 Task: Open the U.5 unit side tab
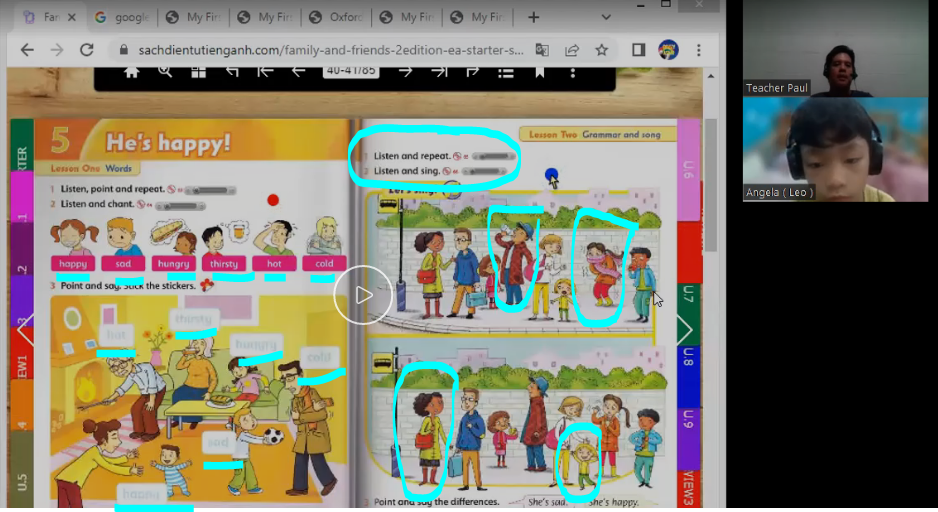click(x=22, y=473)
